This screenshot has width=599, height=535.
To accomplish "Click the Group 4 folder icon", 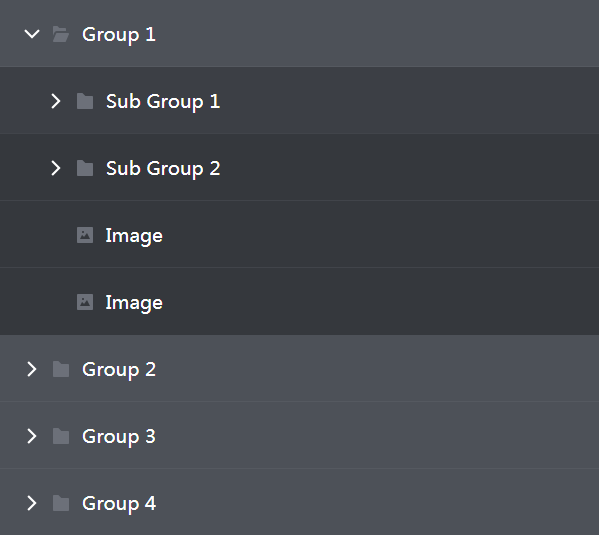I will click(x=61, y=503).
